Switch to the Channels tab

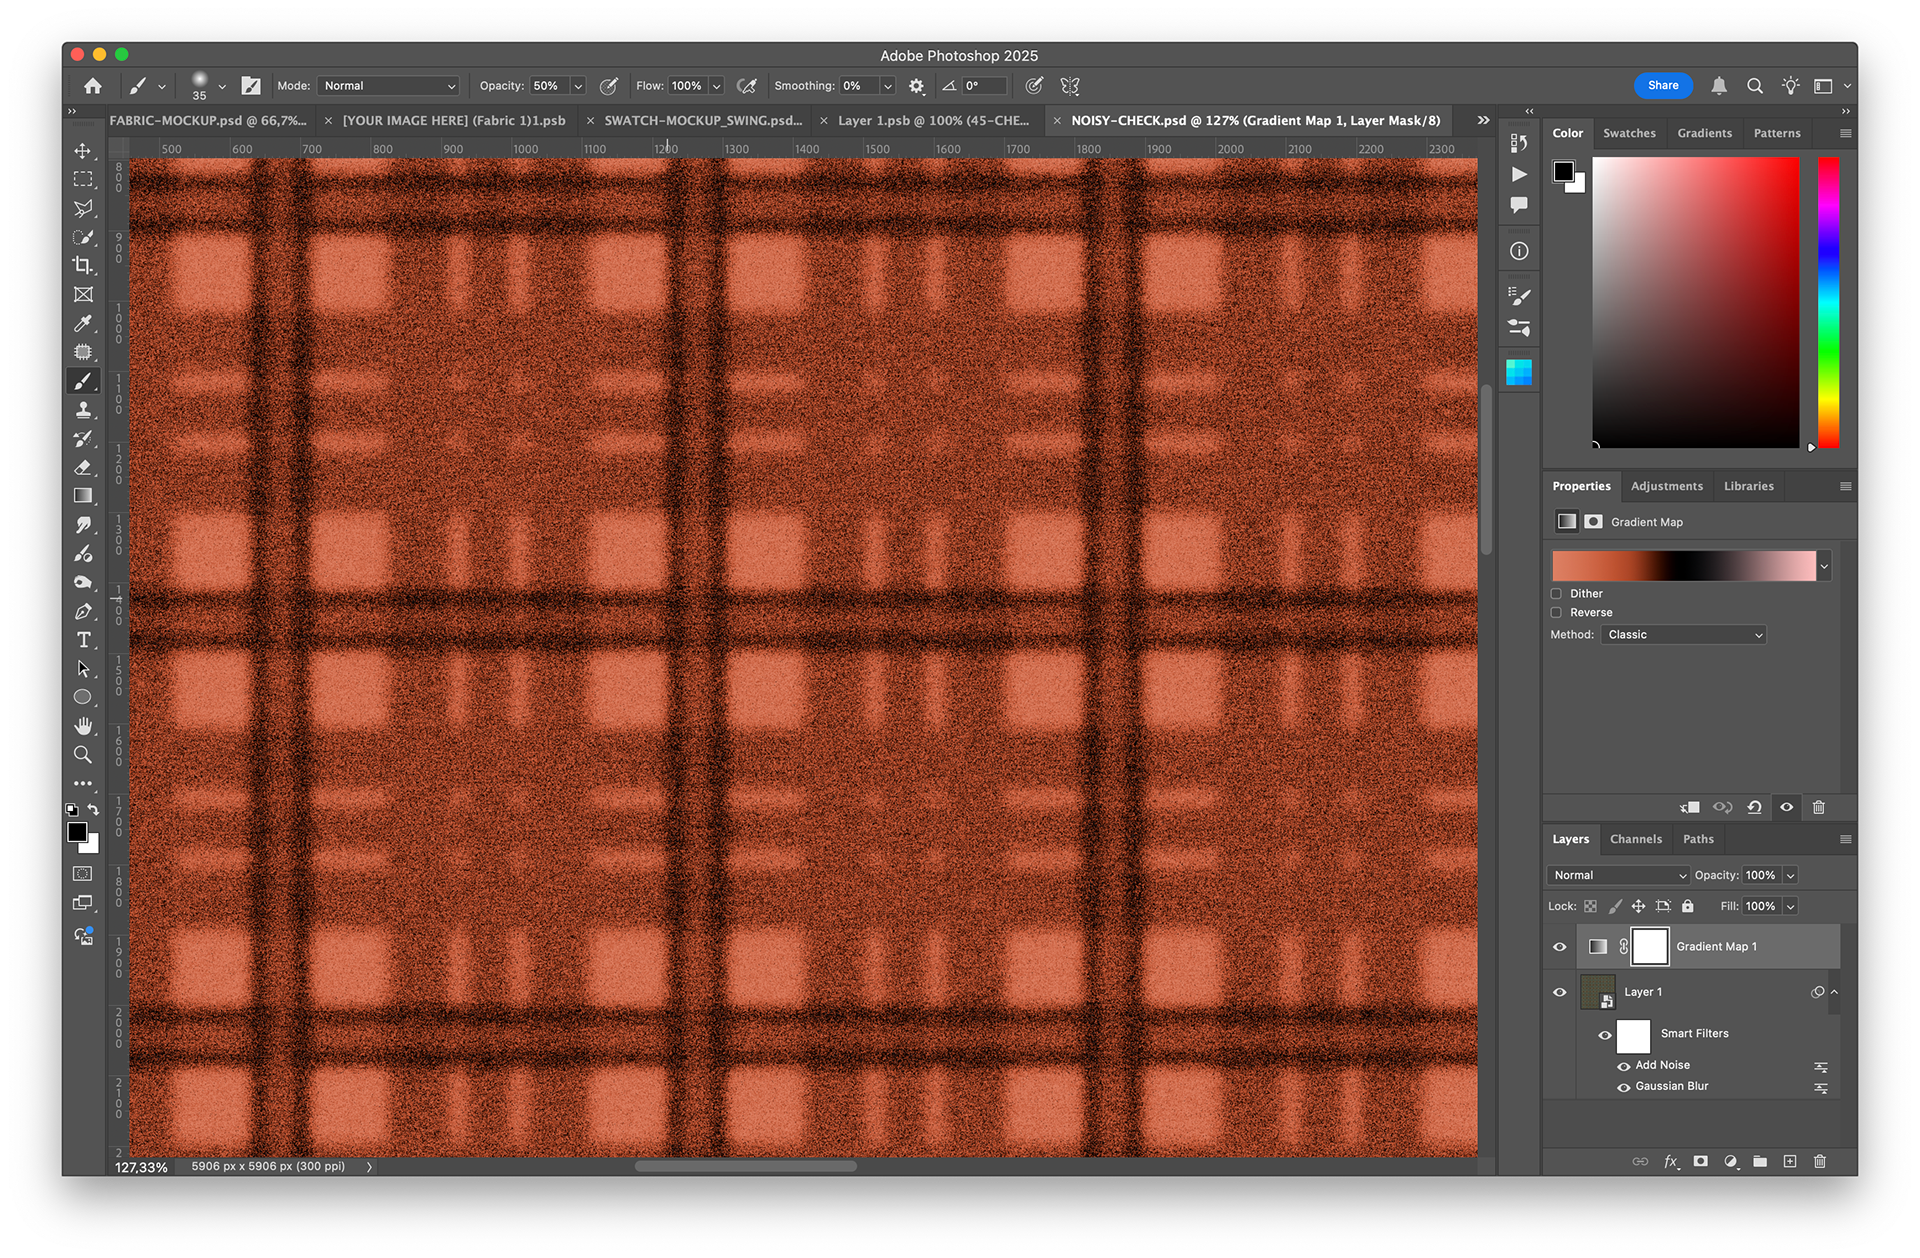[1636, 839]
